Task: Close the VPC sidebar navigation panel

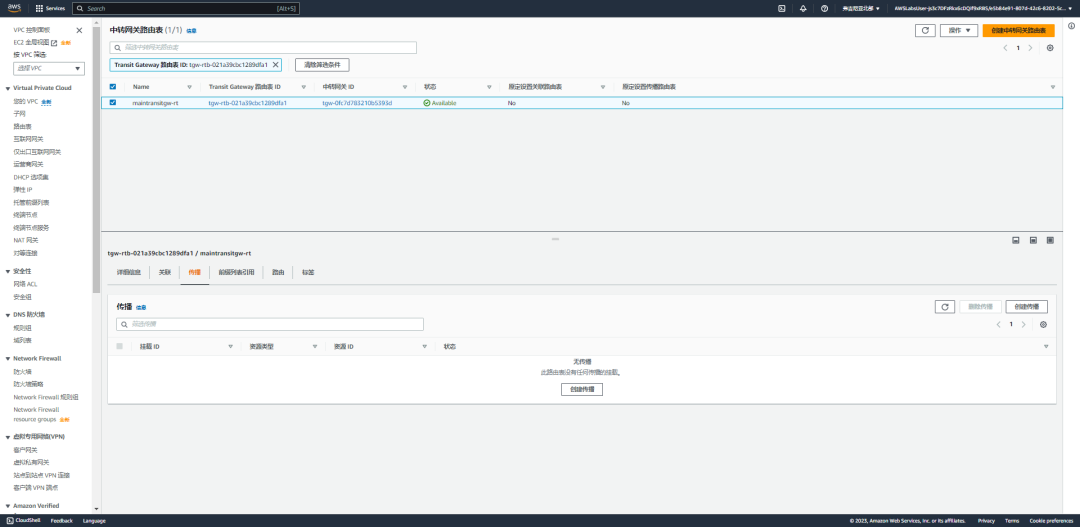Action: point(79,30)
